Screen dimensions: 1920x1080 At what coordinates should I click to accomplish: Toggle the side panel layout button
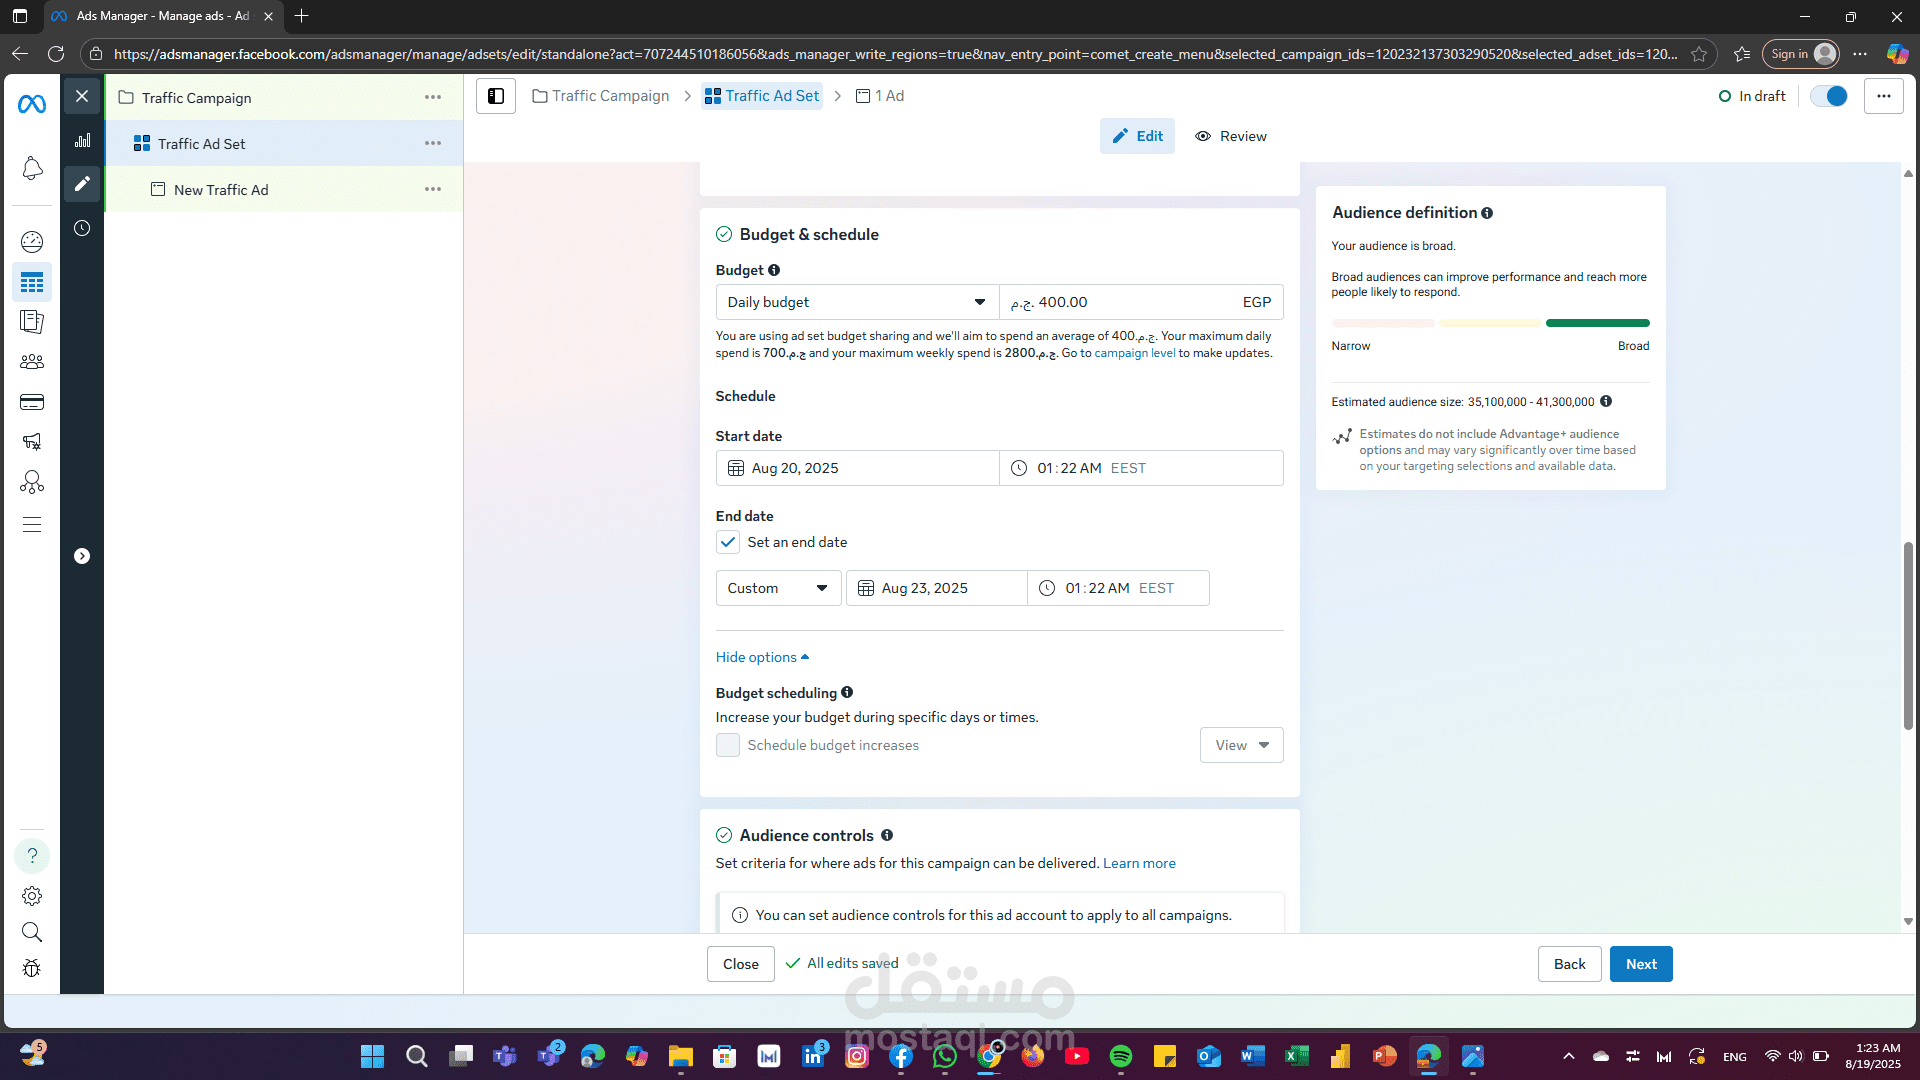[496, 96]
